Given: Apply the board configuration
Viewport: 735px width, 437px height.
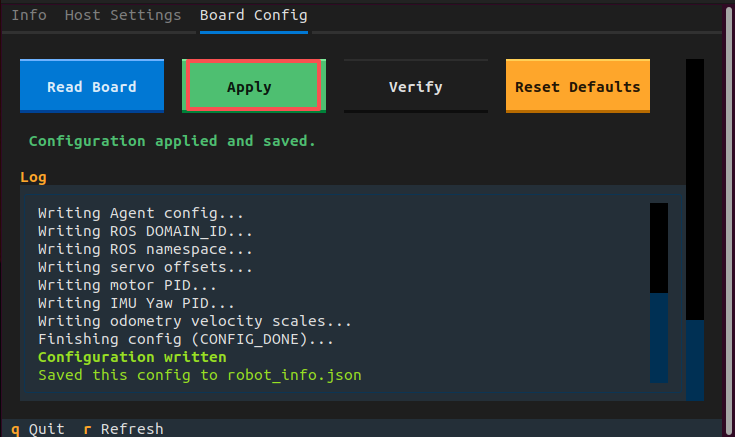Looking at the screenshot, I should (x=254, y=86).
